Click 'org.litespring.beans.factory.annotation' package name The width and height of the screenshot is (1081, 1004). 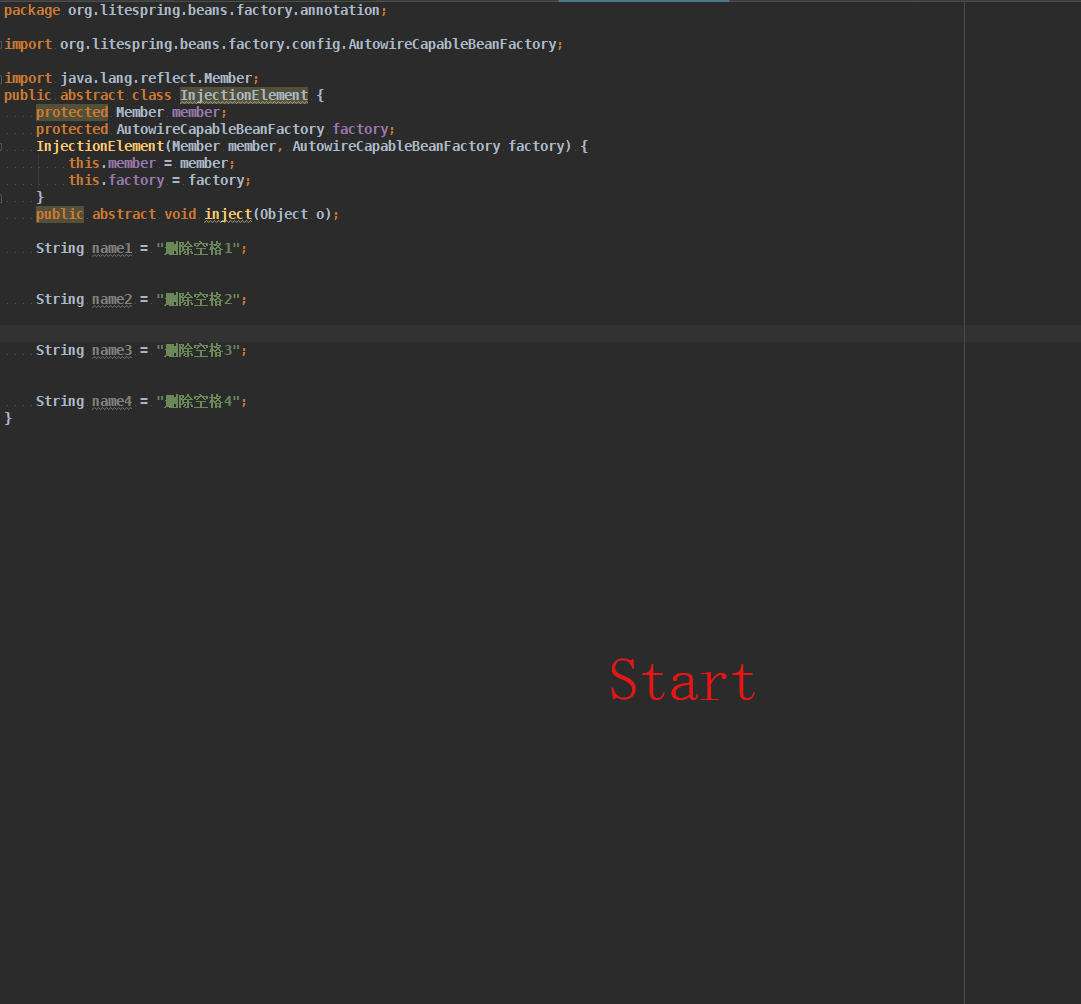click(223, 10)
